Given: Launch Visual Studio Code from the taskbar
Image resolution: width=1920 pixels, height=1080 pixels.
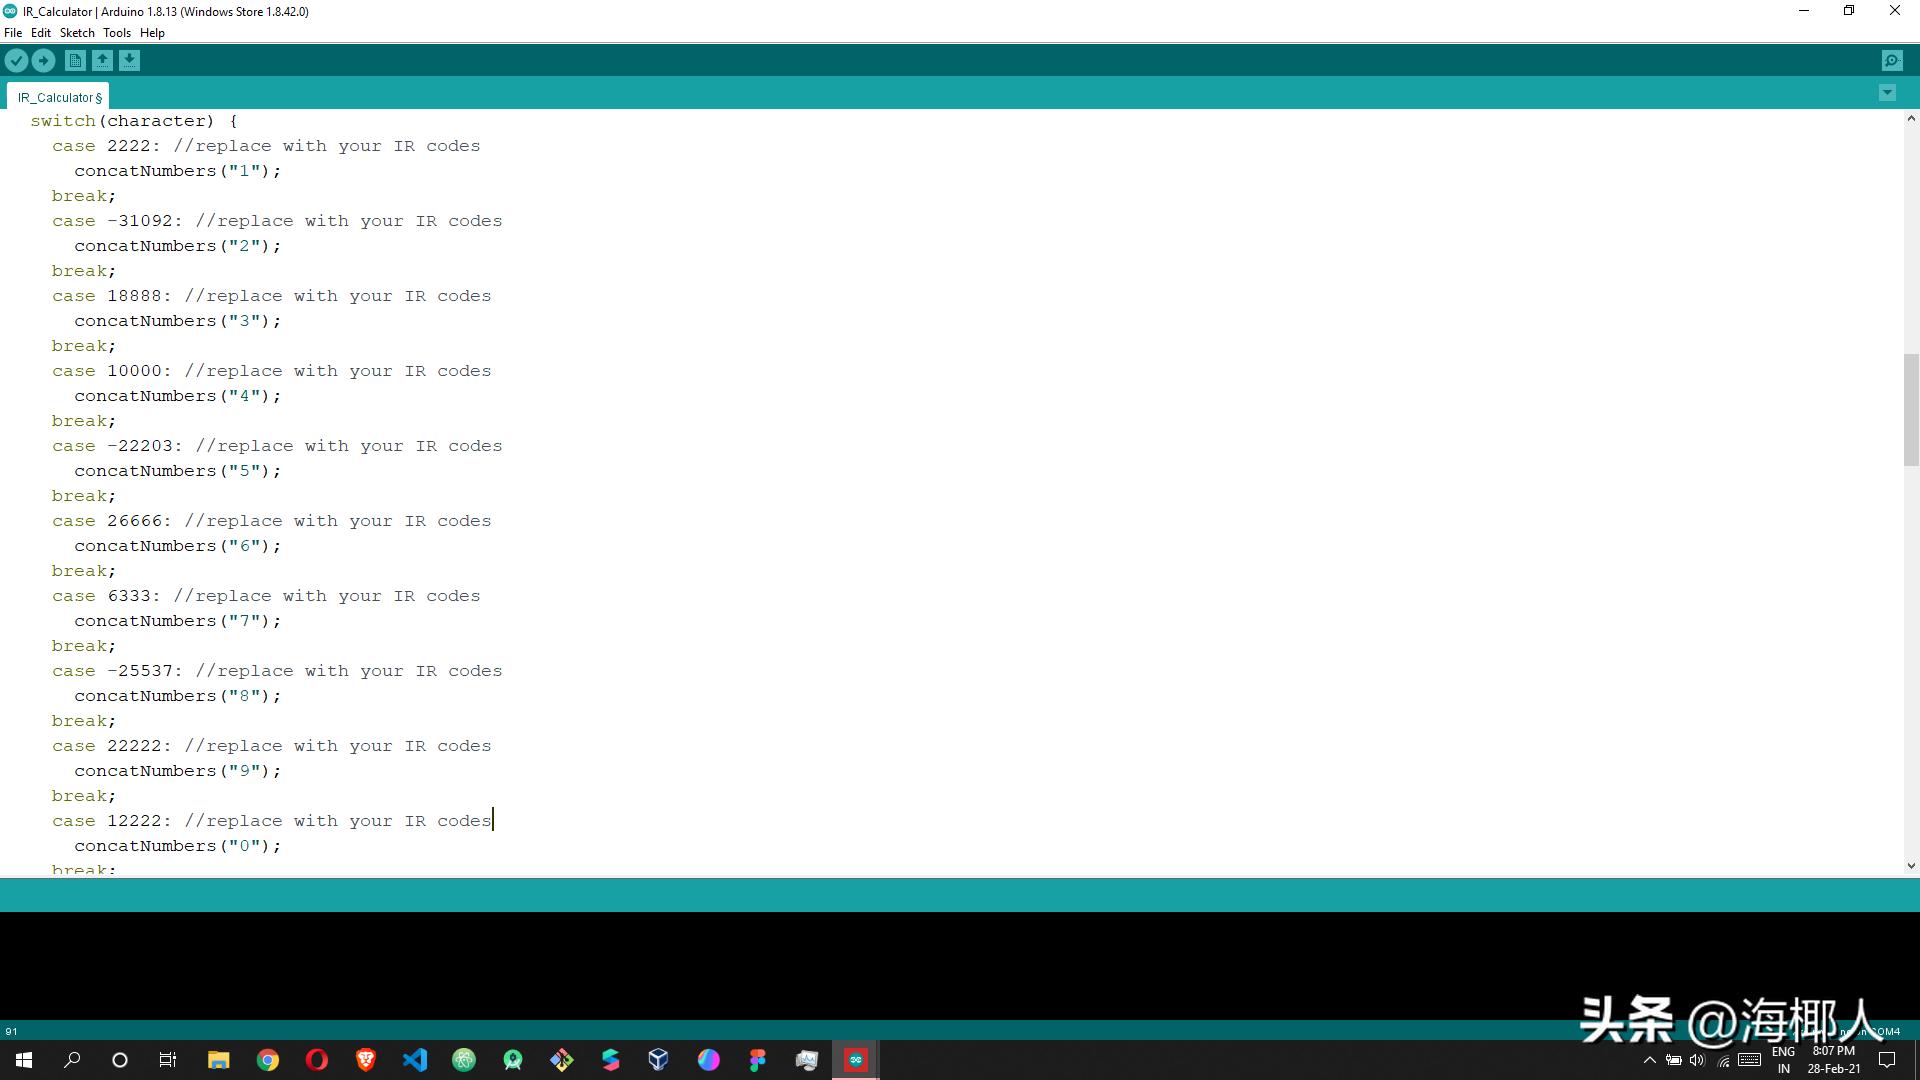Looking at the screenshot, I should [x=415, y=1060].
